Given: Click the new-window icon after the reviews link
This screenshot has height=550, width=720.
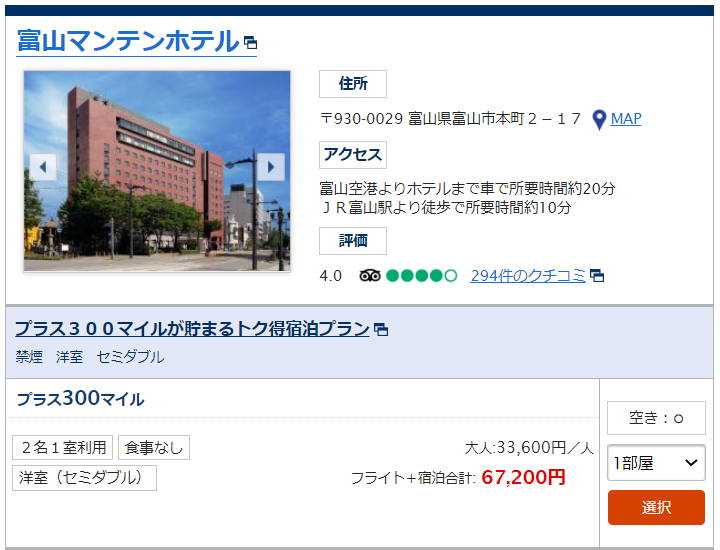Looking at the screenshot, I should (597, 275).
